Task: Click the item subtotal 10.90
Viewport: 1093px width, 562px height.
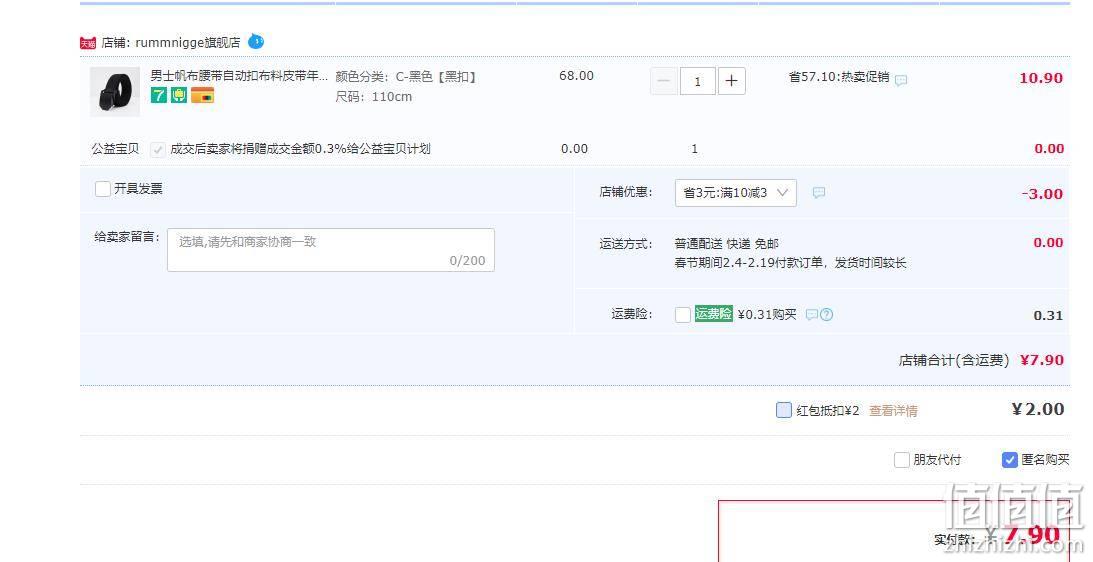Action: click(x=1041, y=78)
